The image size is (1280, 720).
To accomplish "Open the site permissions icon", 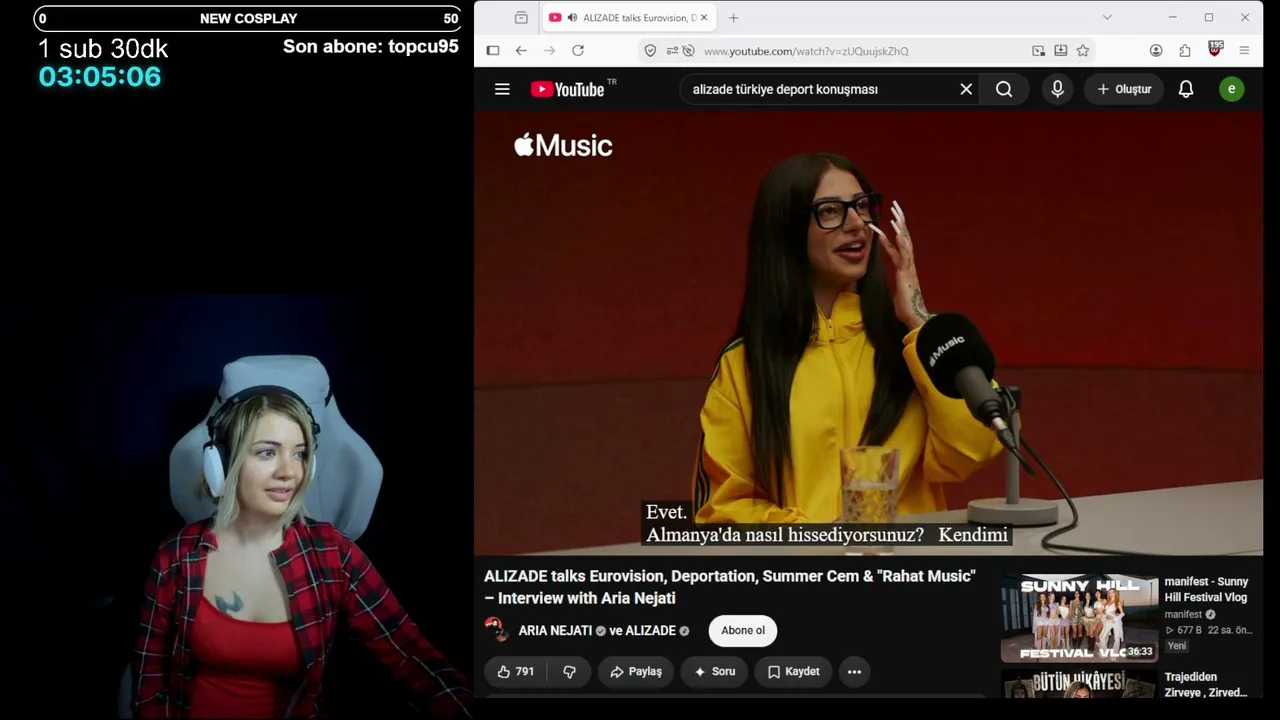I will [x=672, y=51].
